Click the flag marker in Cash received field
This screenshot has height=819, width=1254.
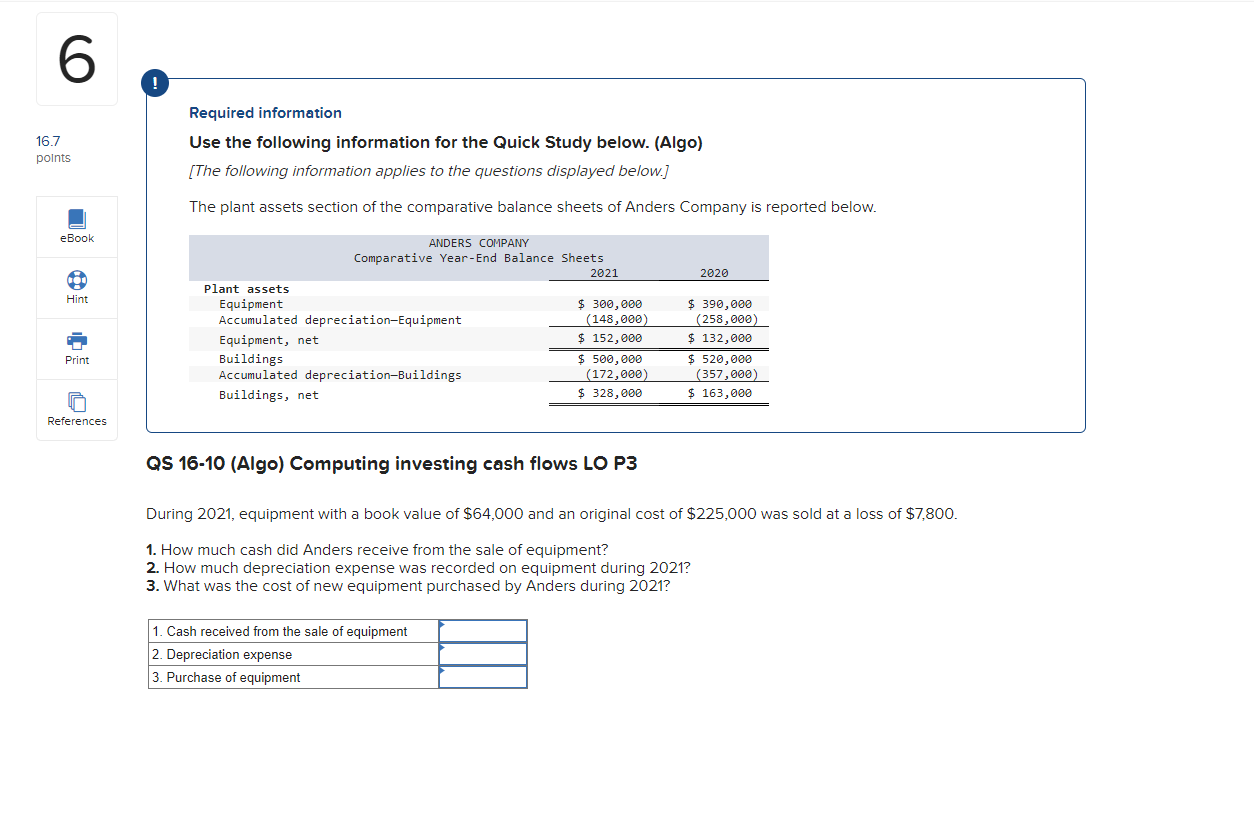[441, 625]
